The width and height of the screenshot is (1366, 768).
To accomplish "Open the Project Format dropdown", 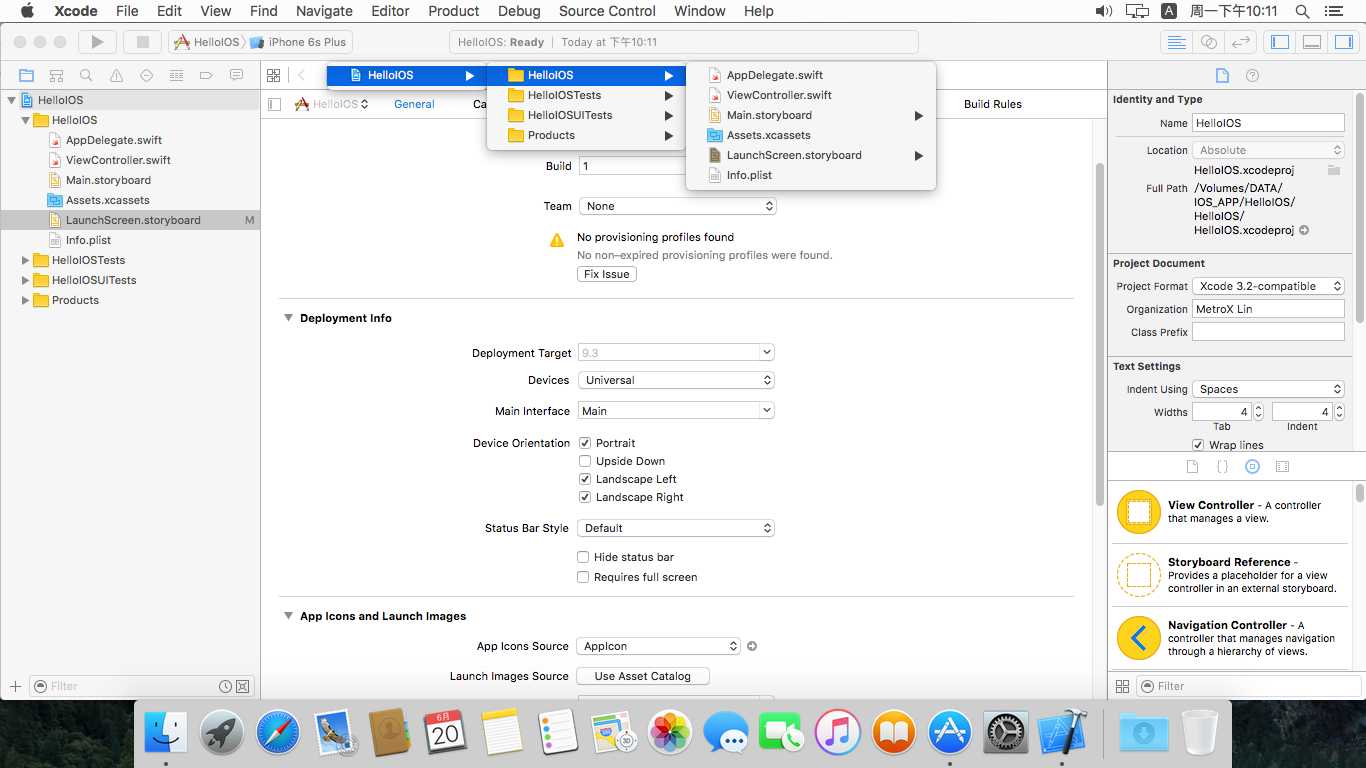I will click(1269, 286).
